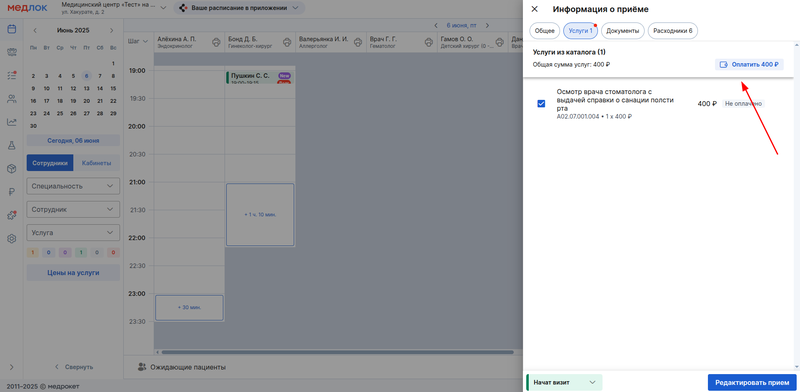The image size is (800, 392).
Task: Click the Оплатить 400 ₽ button
Action: point(748,65)
